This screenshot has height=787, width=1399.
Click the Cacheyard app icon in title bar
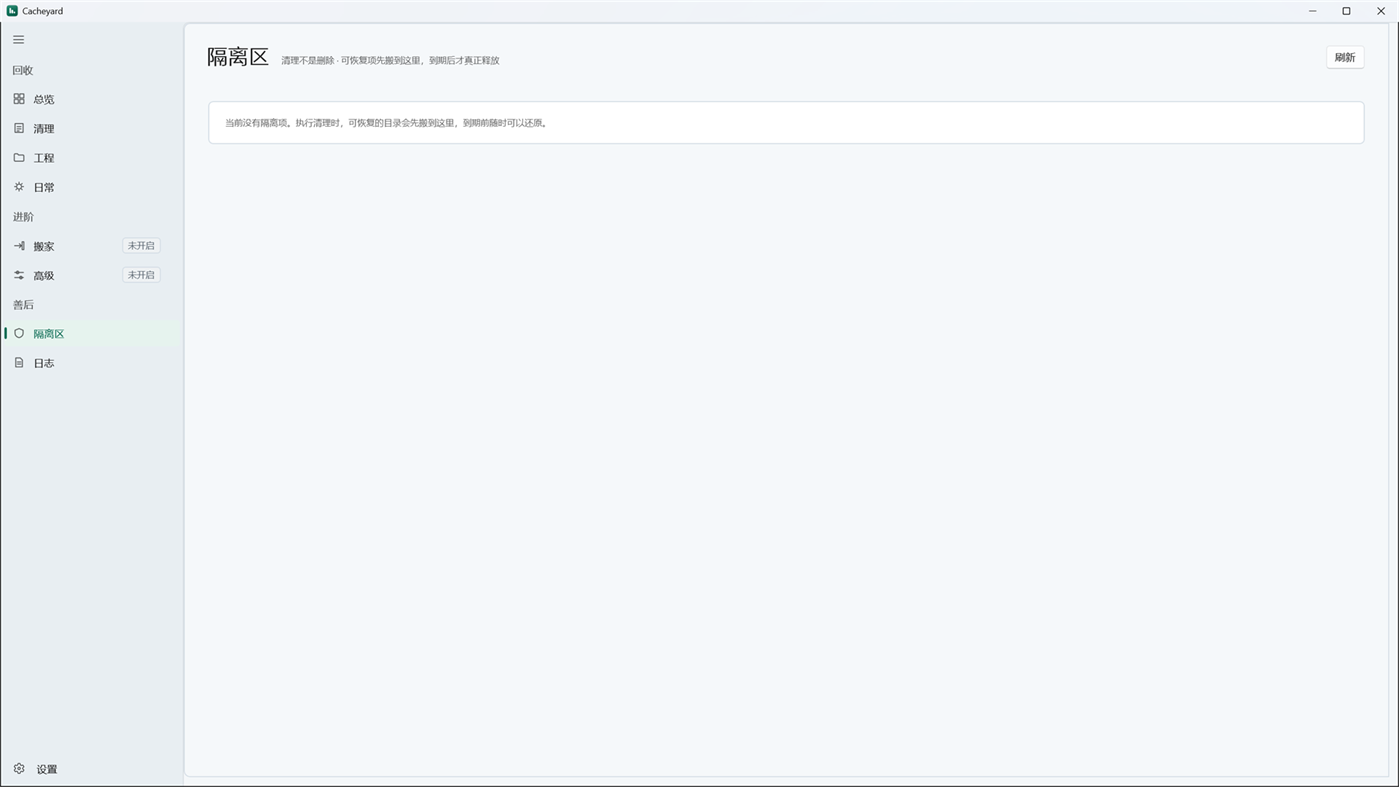(x=12, y=11)
